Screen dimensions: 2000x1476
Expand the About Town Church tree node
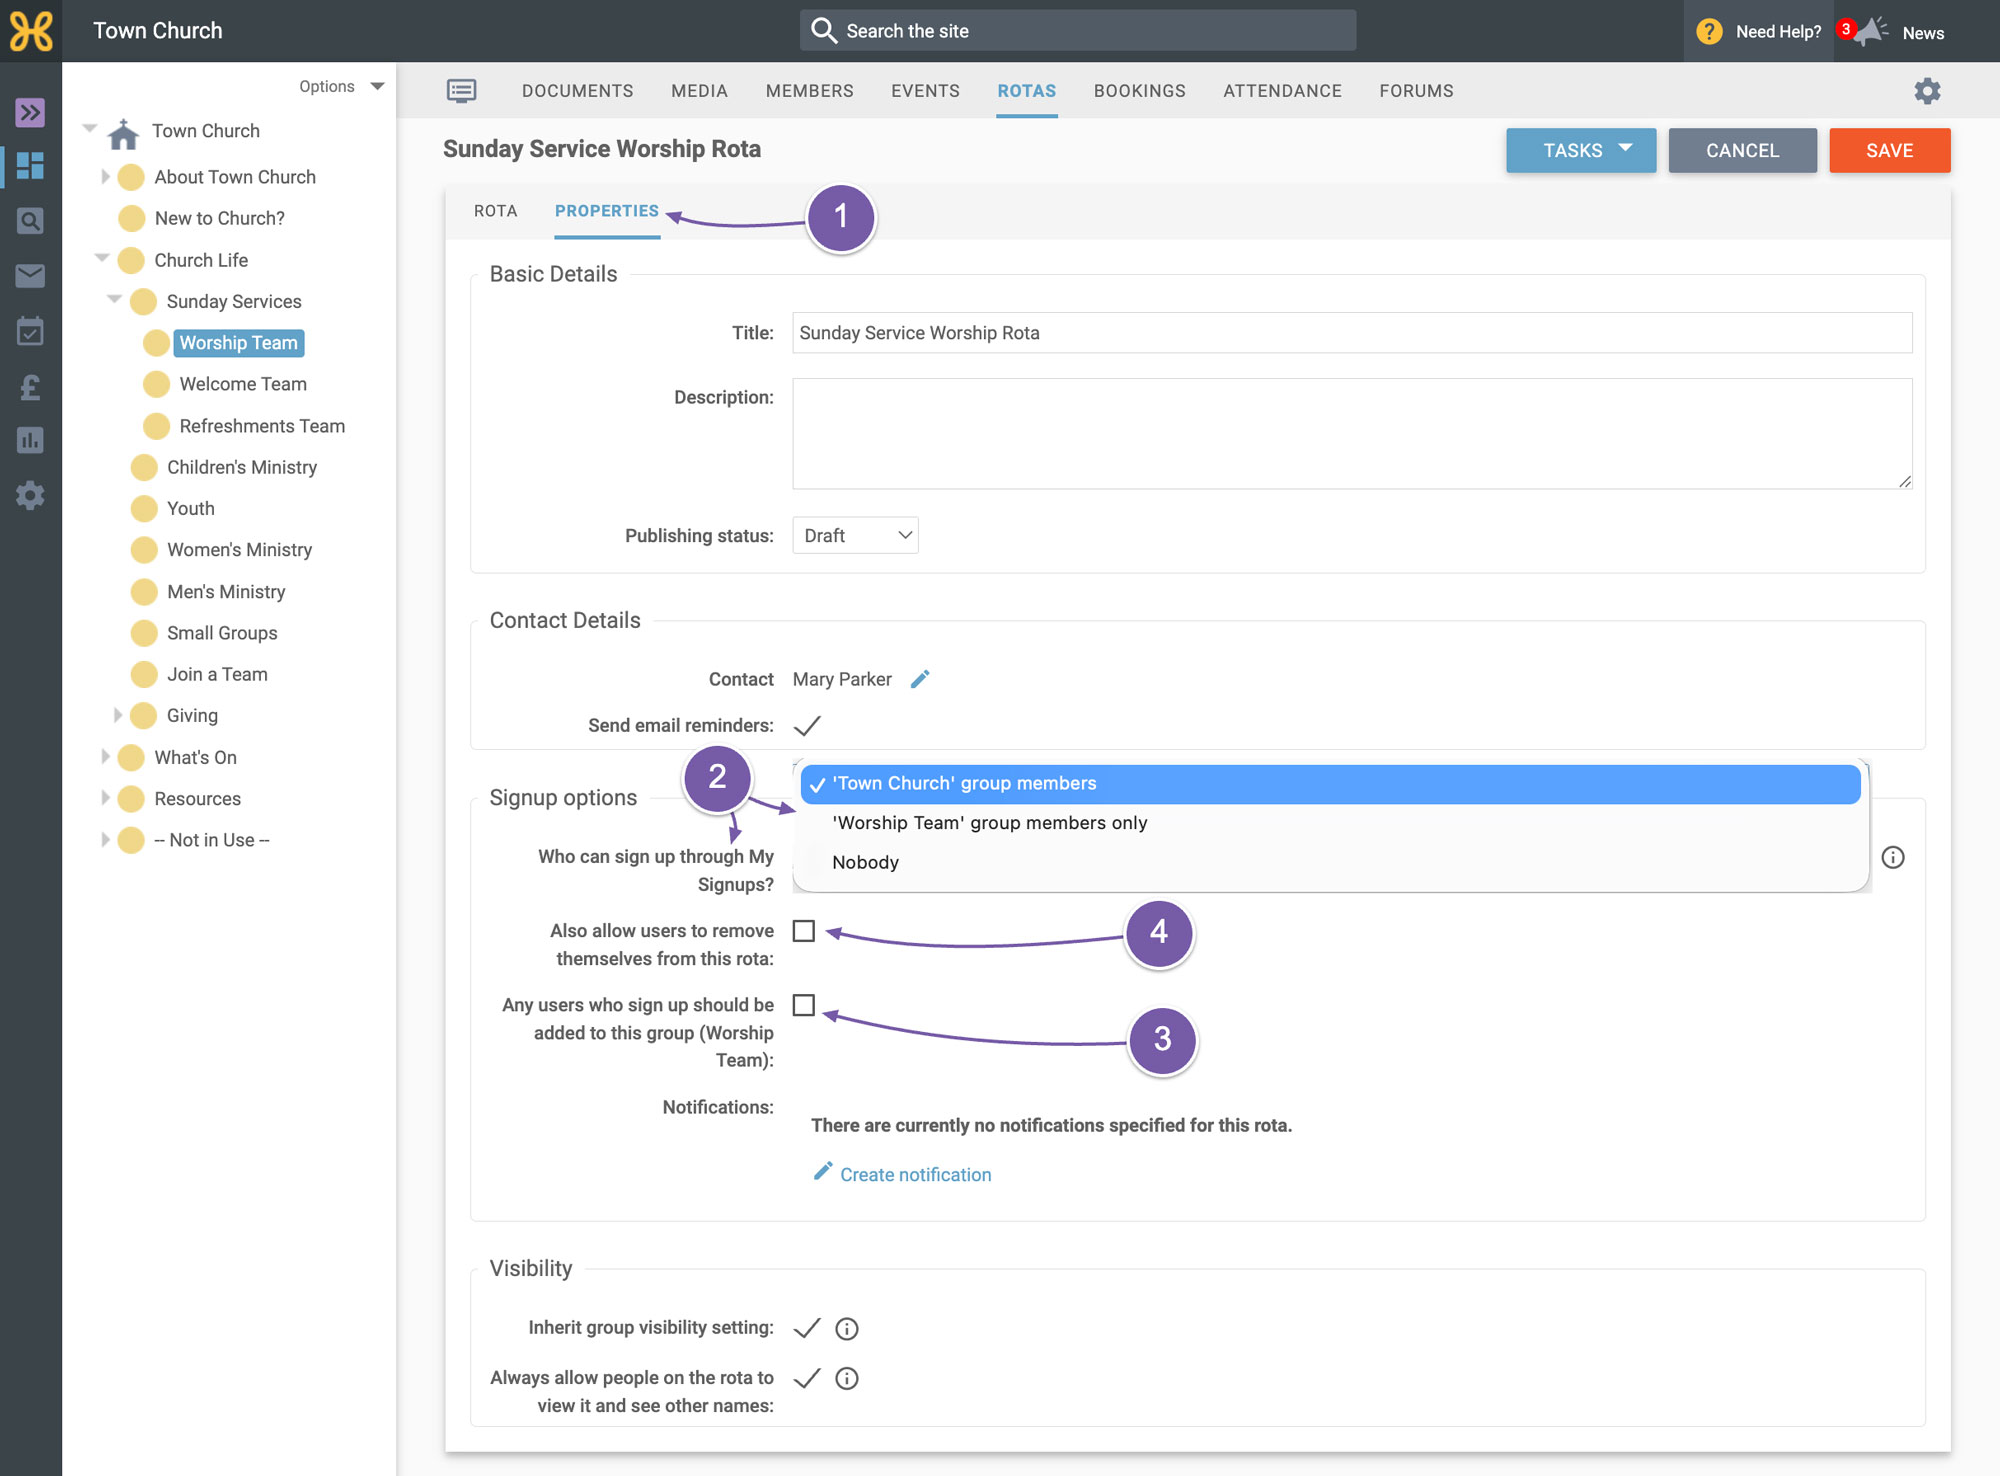coord(105,177)
